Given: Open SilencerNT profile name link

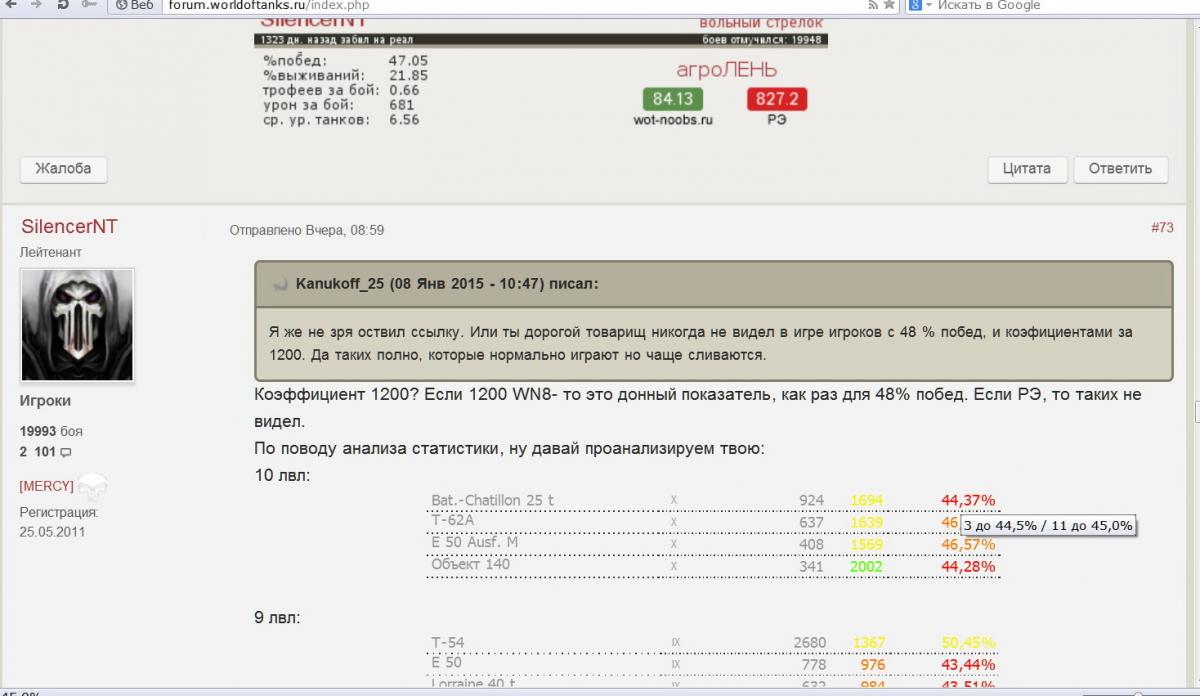Looking at the screenshot, I should click(69, 227).
